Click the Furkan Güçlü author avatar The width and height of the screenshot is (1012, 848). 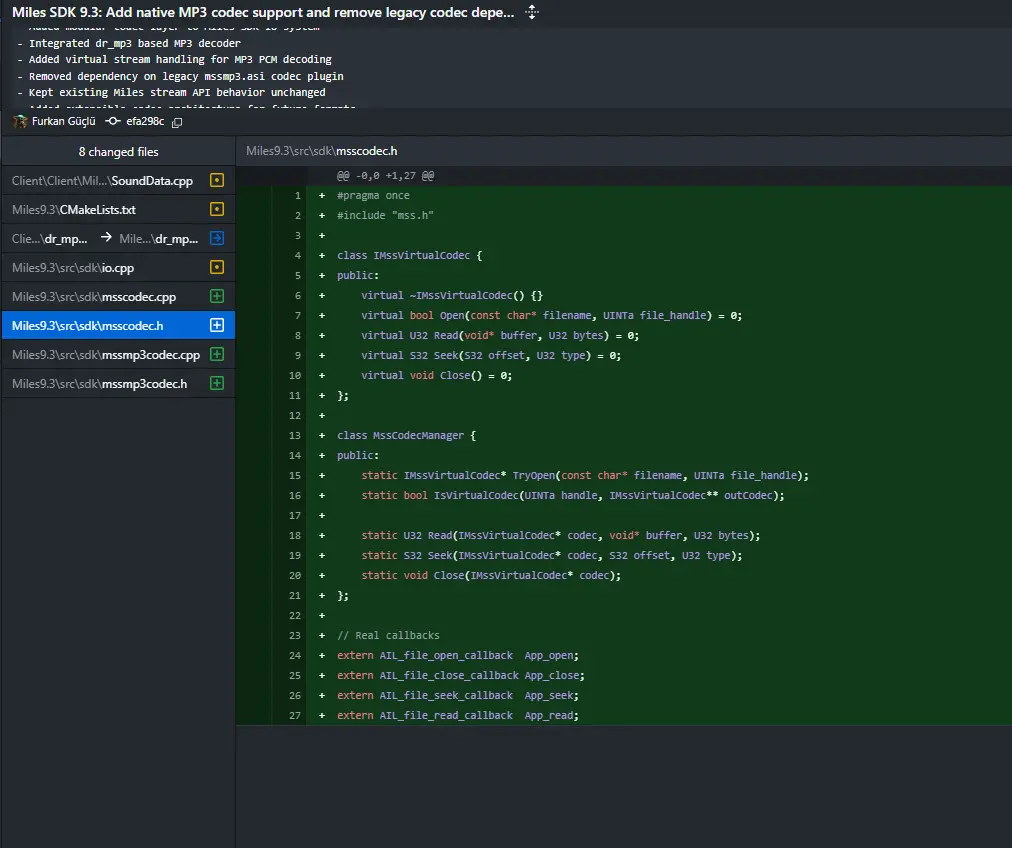[x=20, y=121]
